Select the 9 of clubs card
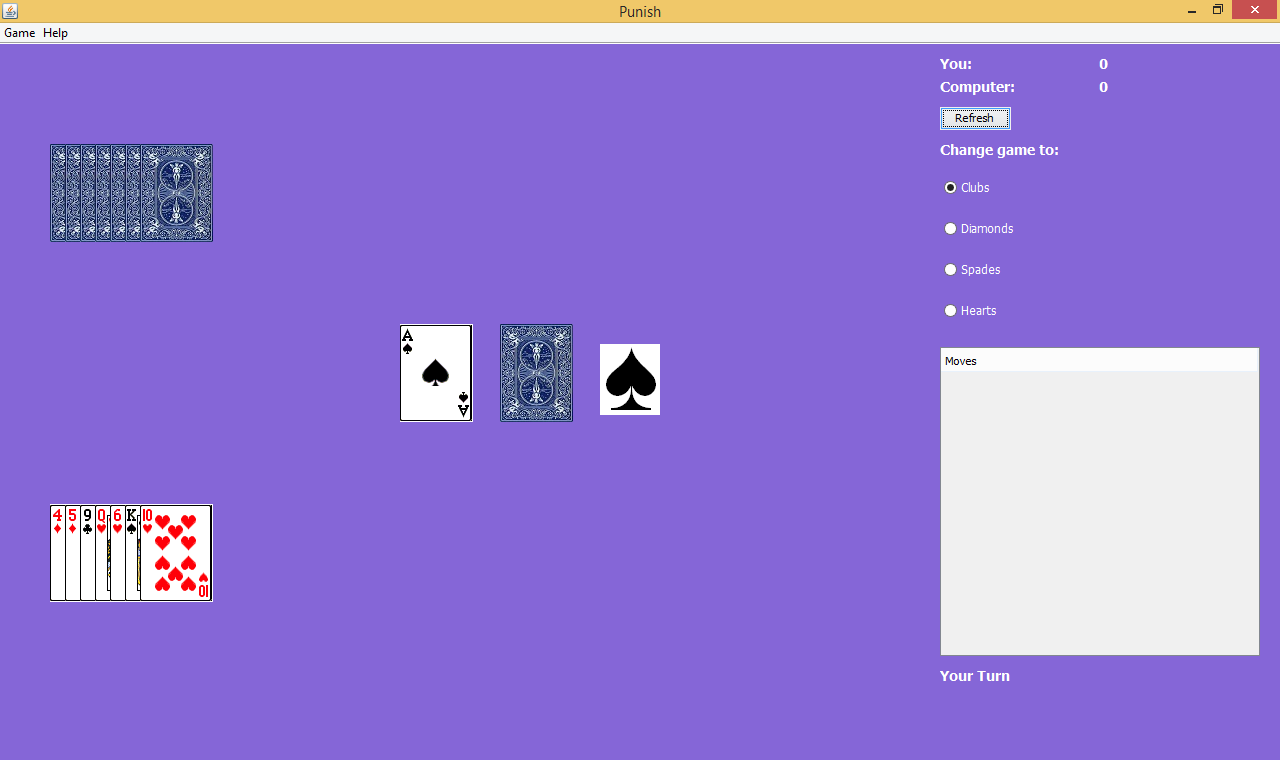The width and height of the screenshot is (1280, 760). pyautogui.click(x=87, y=553)
